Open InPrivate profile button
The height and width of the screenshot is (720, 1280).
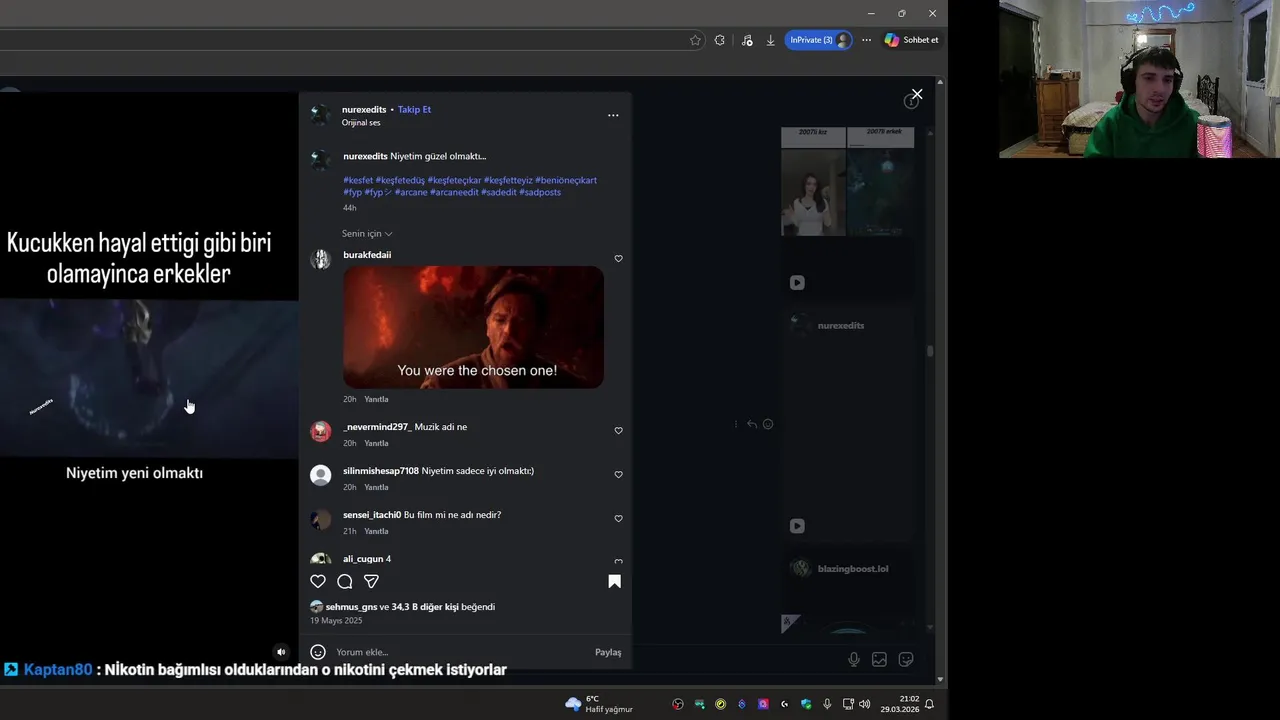[819, 40]
